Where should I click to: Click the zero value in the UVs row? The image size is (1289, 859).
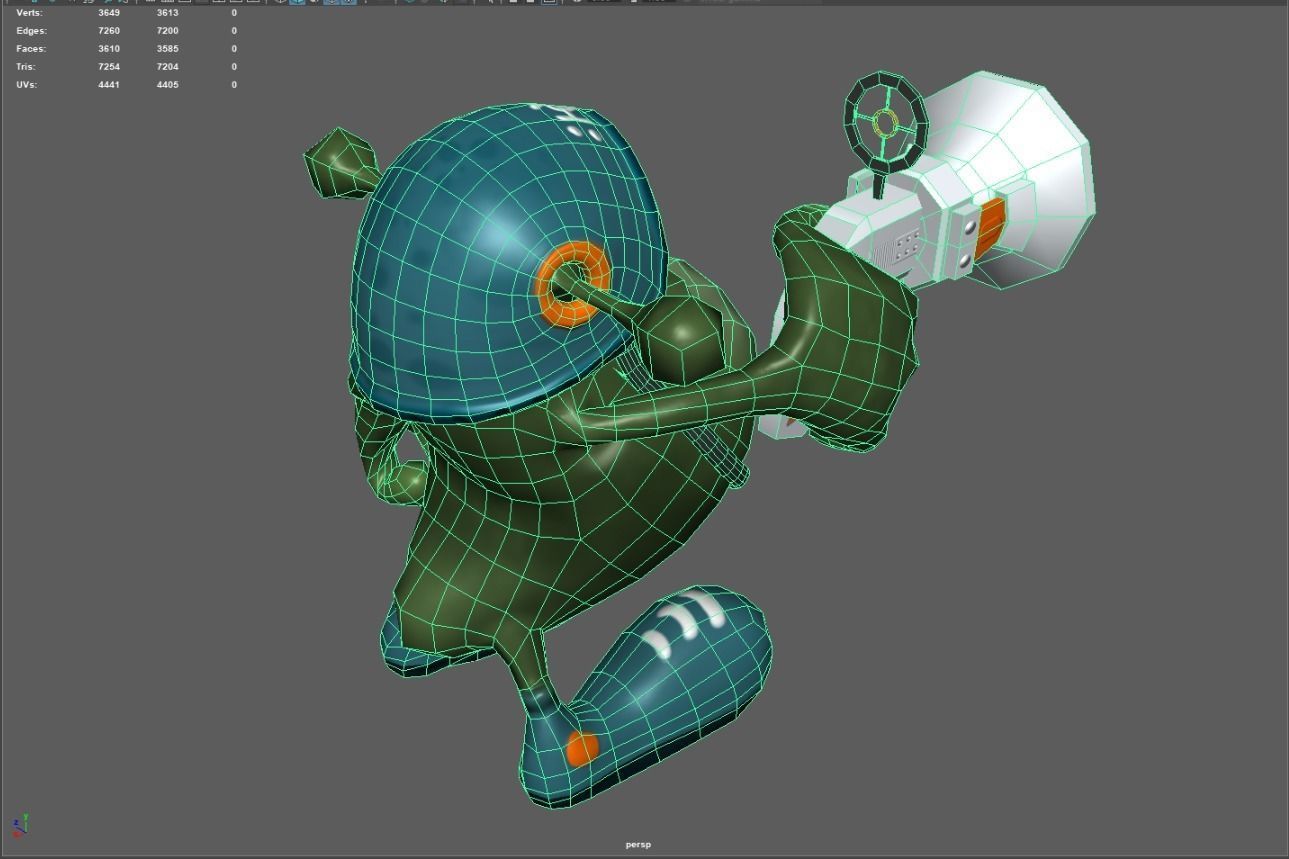tap(234, 85)
